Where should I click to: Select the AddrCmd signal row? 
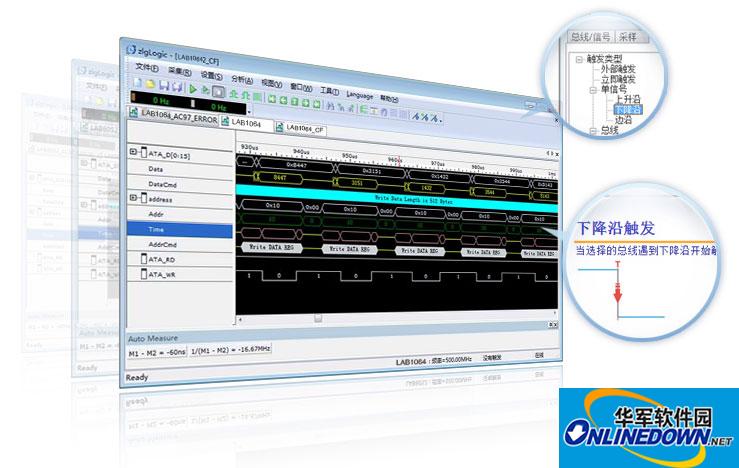[x=181, y=245]
